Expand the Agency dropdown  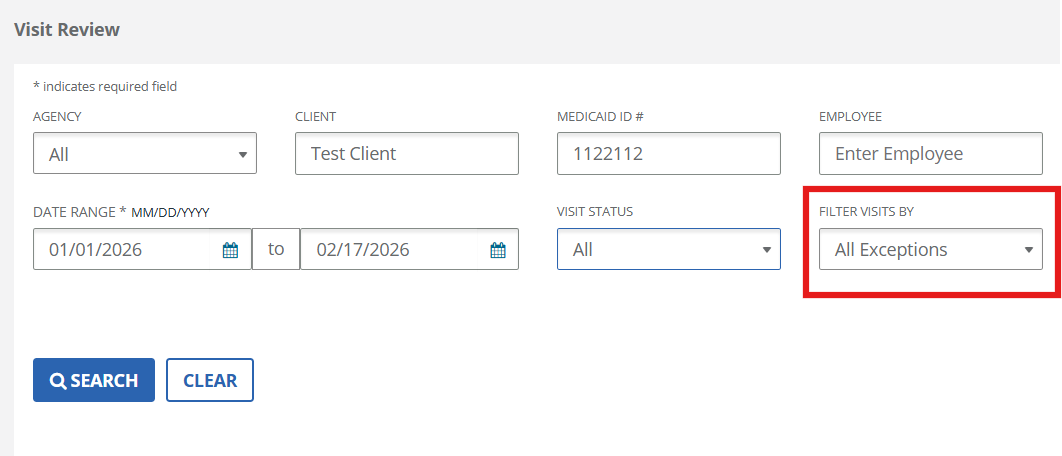145,154
